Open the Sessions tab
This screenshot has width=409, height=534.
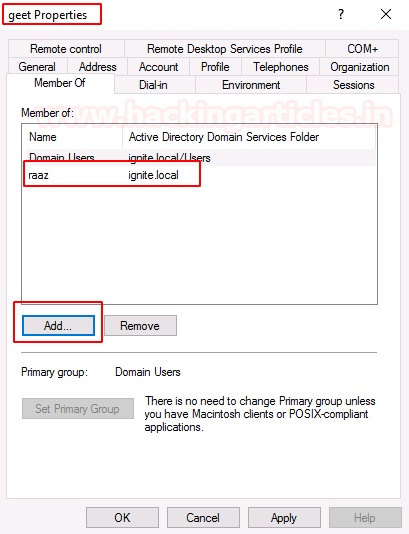pyautogui.click(x=353, y=85)
